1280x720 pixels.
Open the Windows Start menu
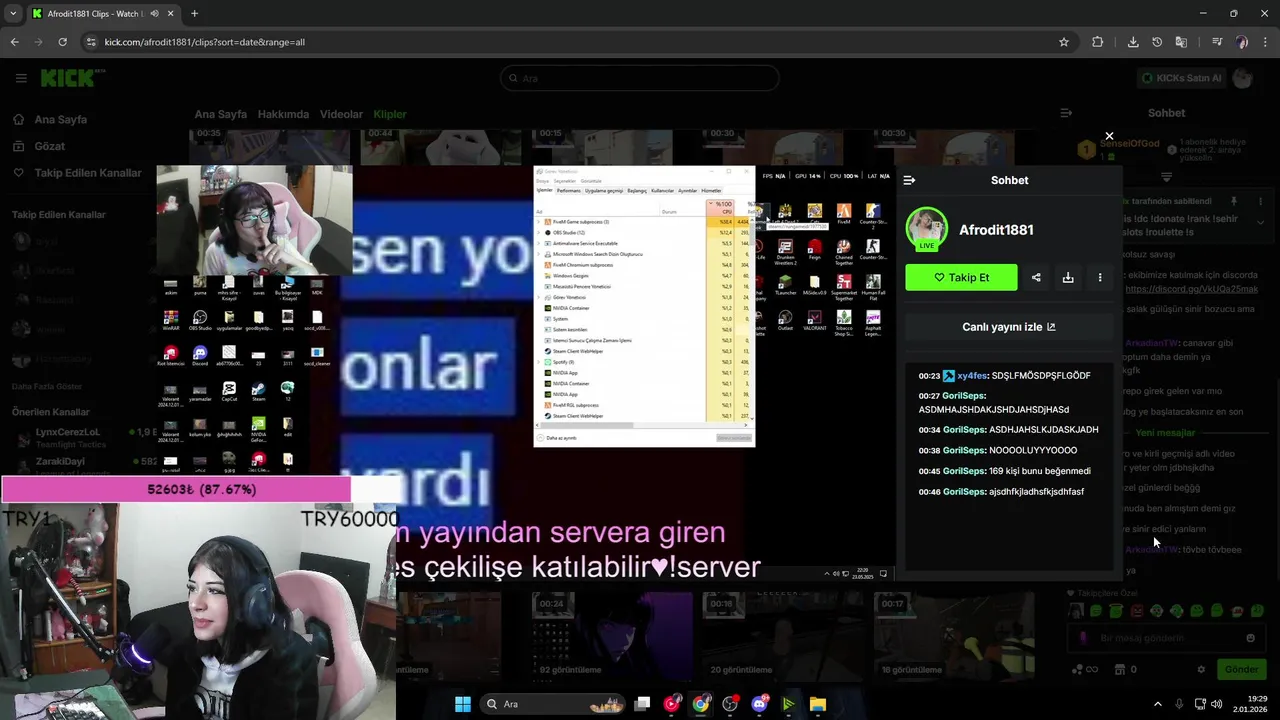click(462, 704)
